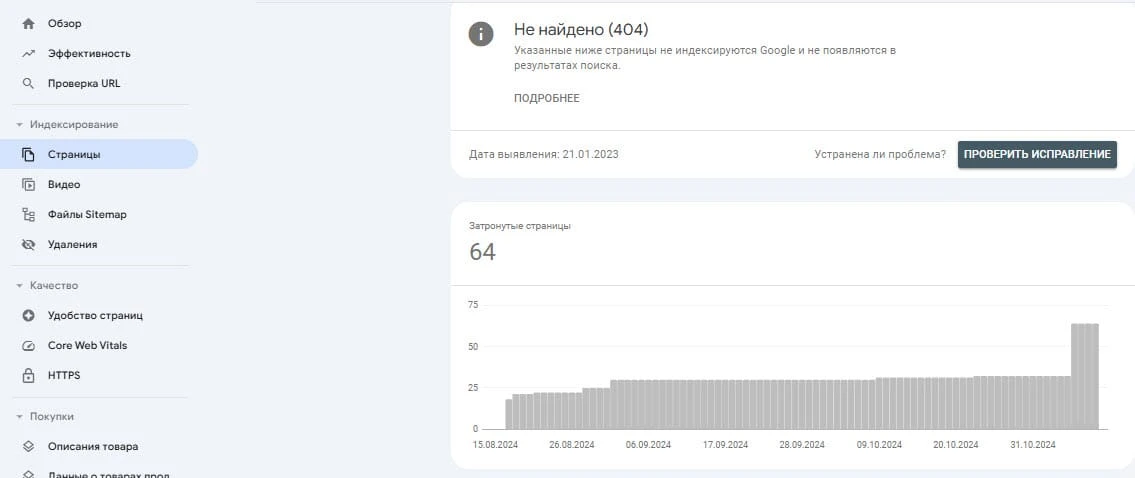Click the Удаления crossed-eye icon

28,245
